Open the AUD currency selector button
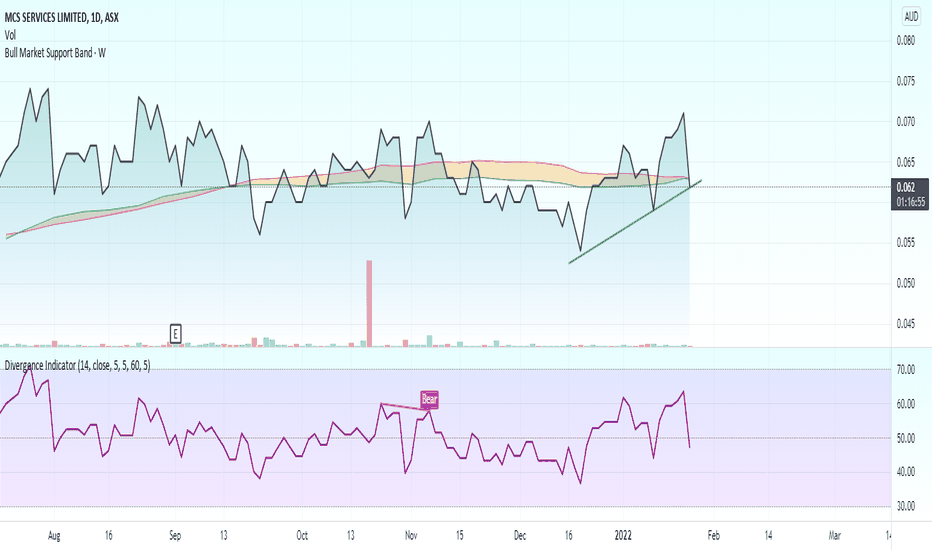 tap(911, 17)
